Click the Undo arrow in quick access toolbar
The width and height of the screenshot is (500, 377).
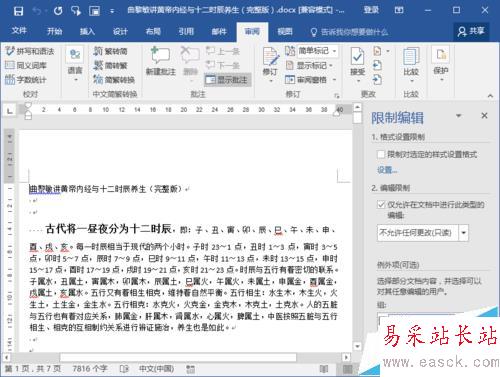click(36, 11)
